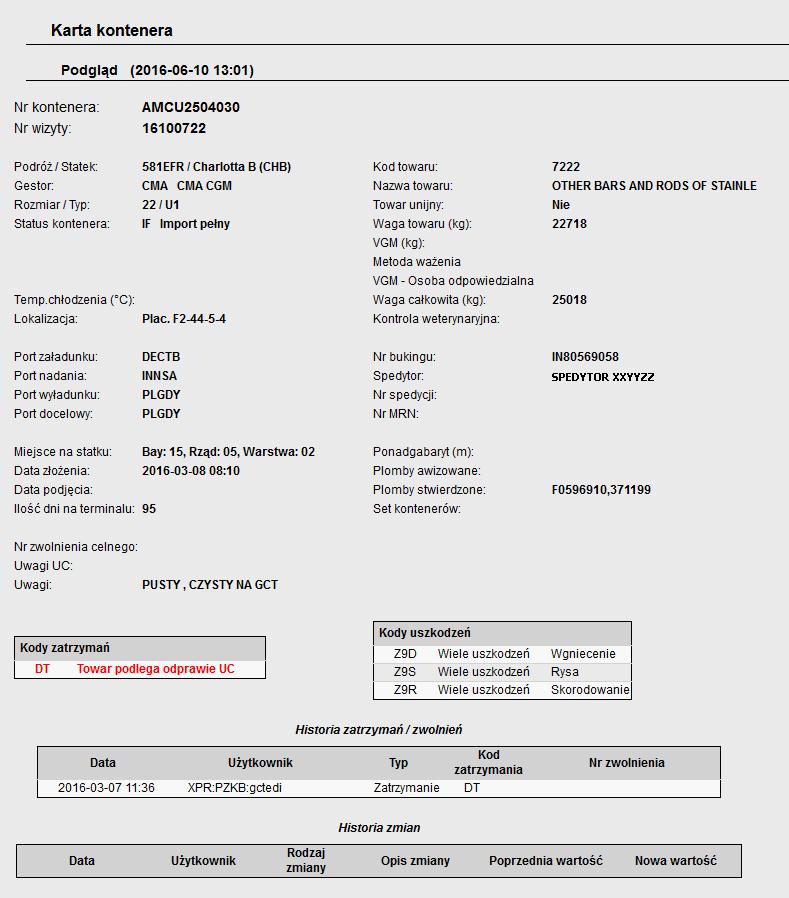Click the preview date 2016-06-10 13:01
This screenshot has width=789, height=898.
tap(192, 70)
